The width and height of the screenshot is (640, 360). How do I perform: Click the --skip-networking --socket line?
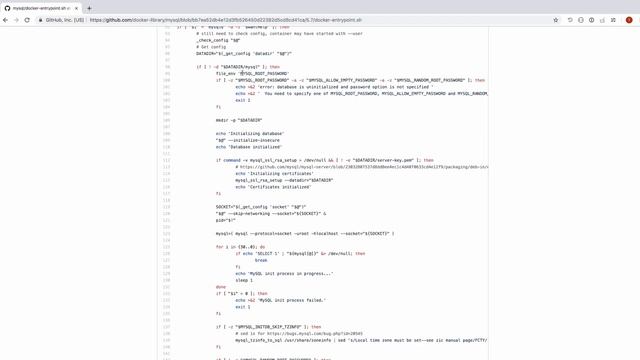pos(271,213)
